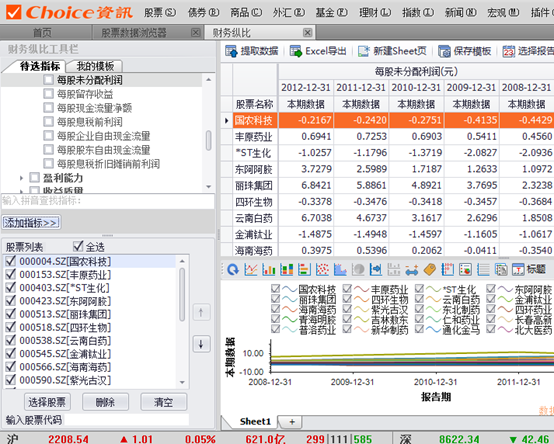This screenshot has width=554, height=444.
Task: Select the Sheet1 tab
Action: tap(255, 421)
